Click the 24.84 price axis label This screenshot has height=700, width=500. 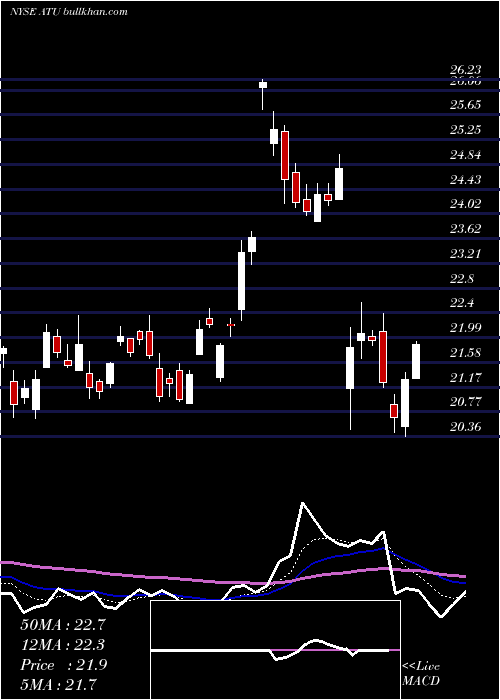465,155
